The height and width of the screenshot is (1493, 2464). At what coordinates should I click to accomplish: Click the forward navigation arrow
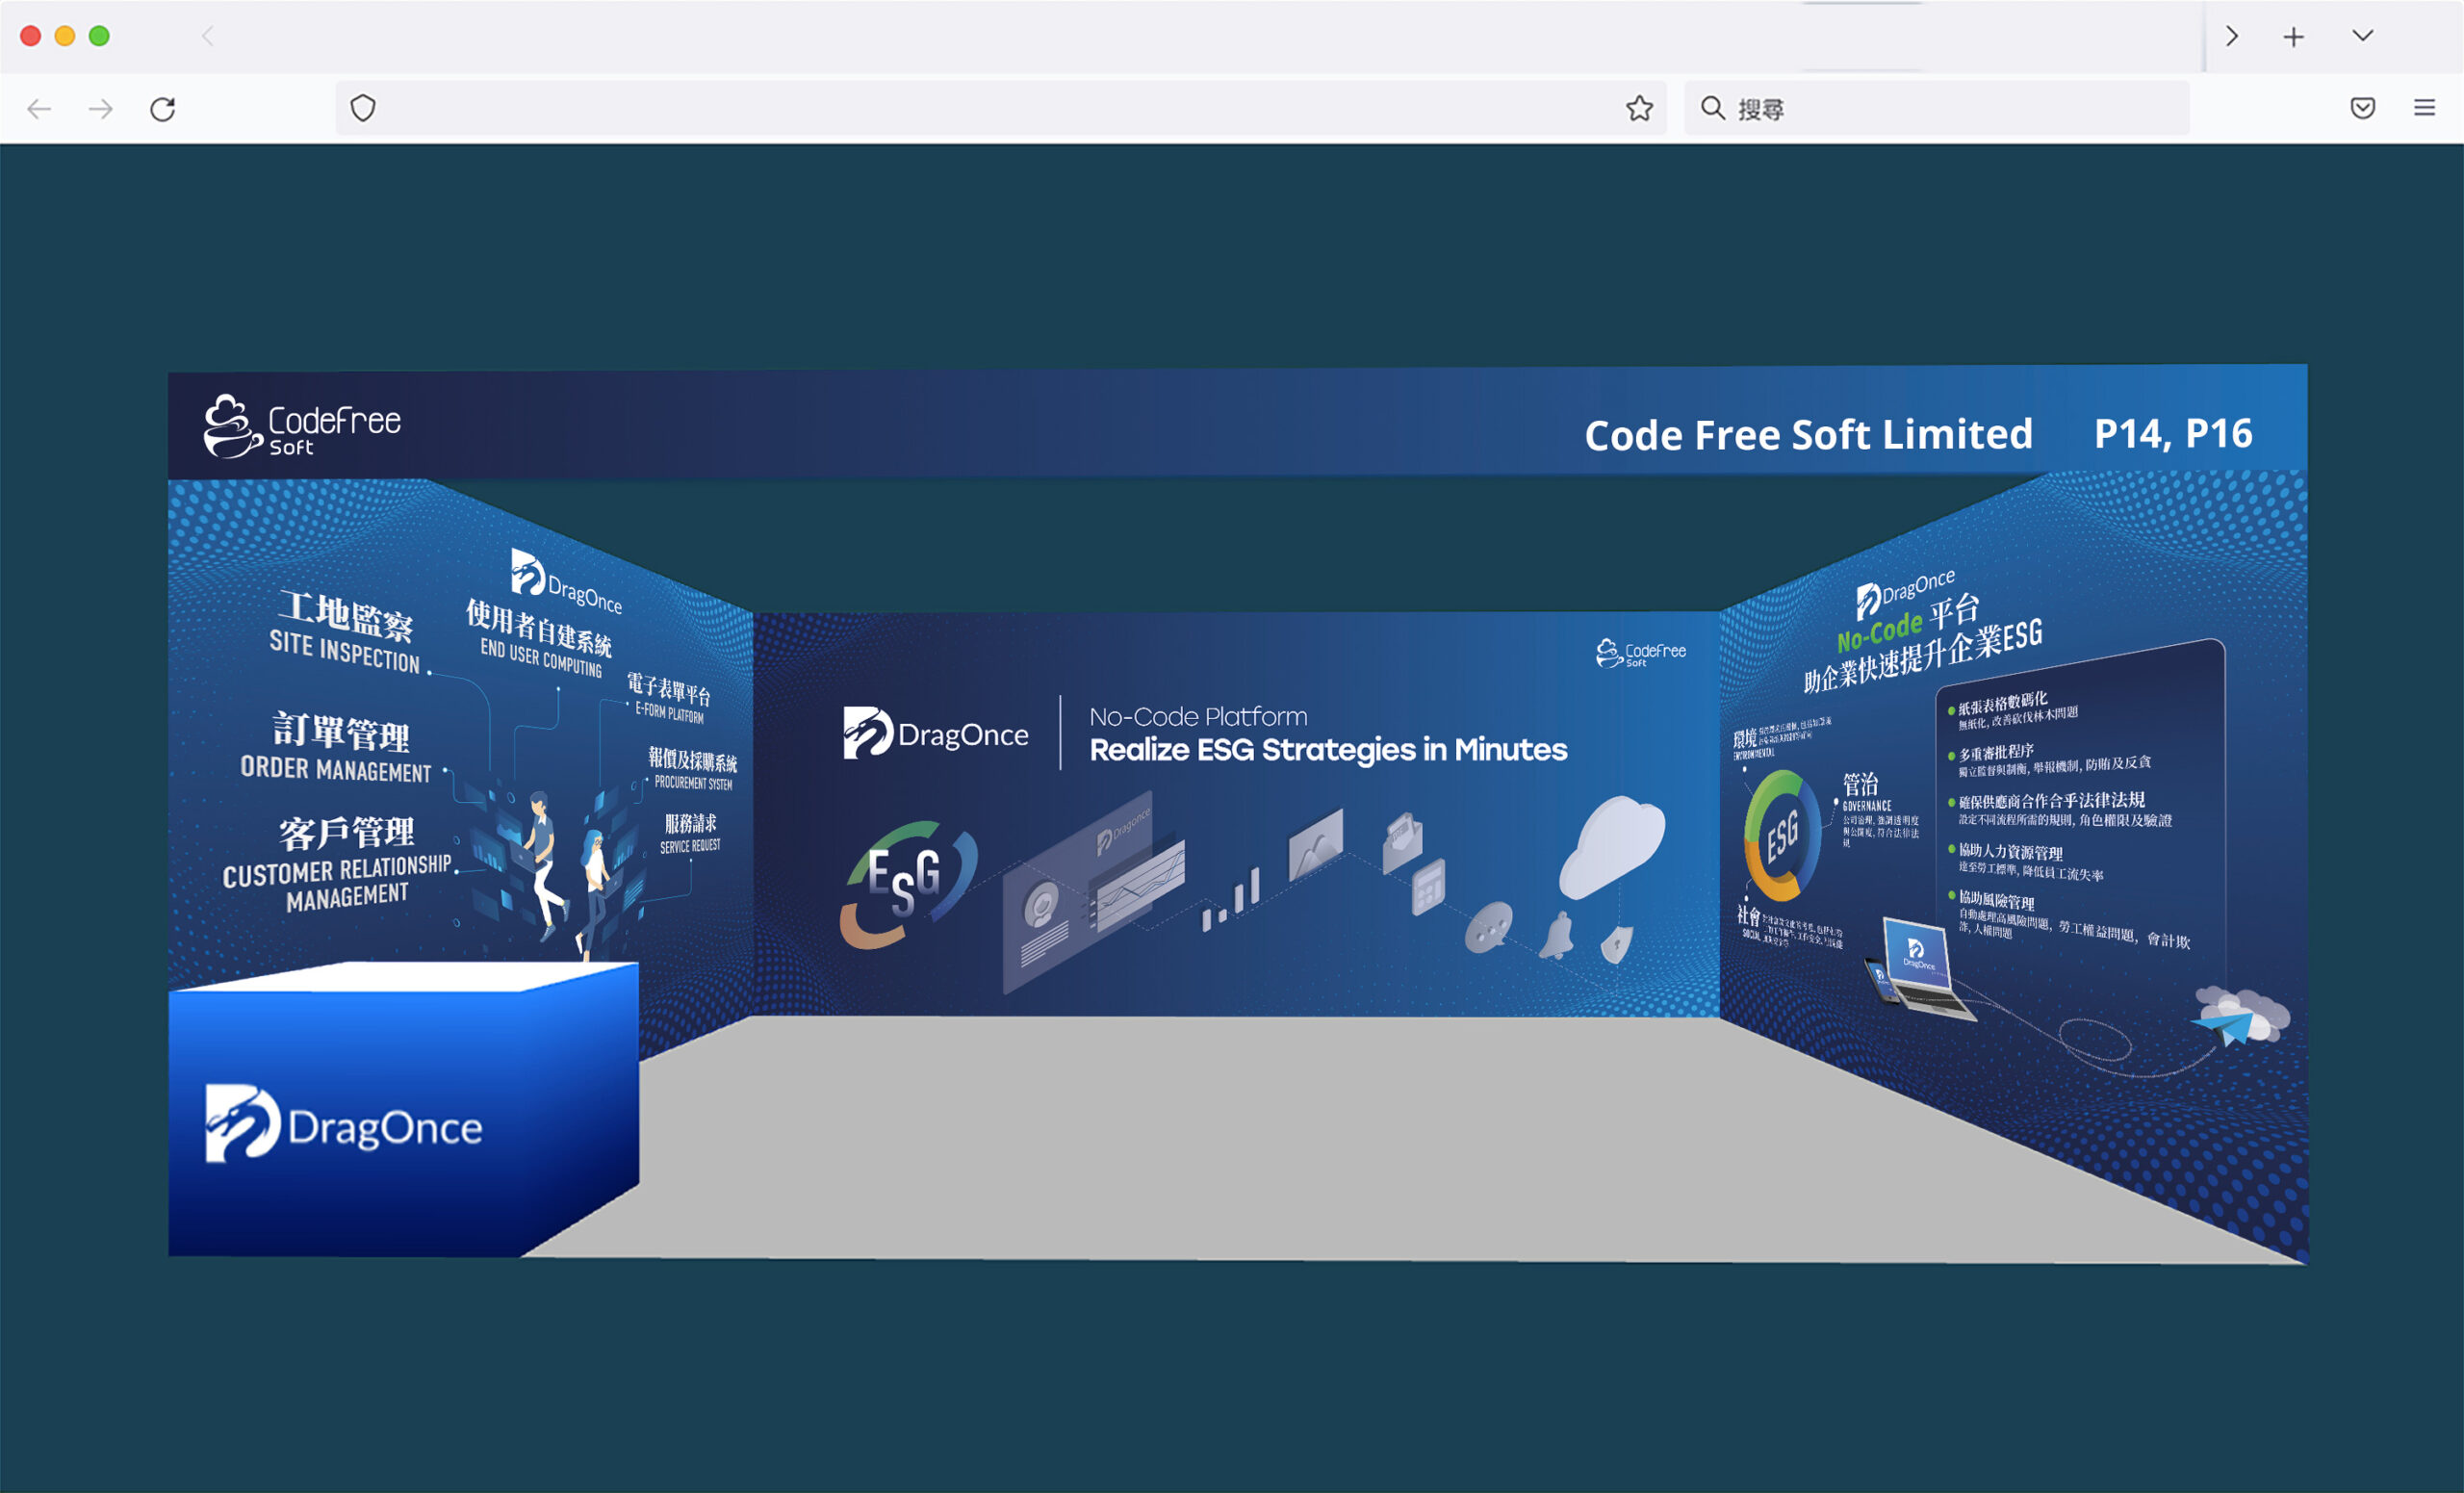pyautogui.click(x=101, y=108)
